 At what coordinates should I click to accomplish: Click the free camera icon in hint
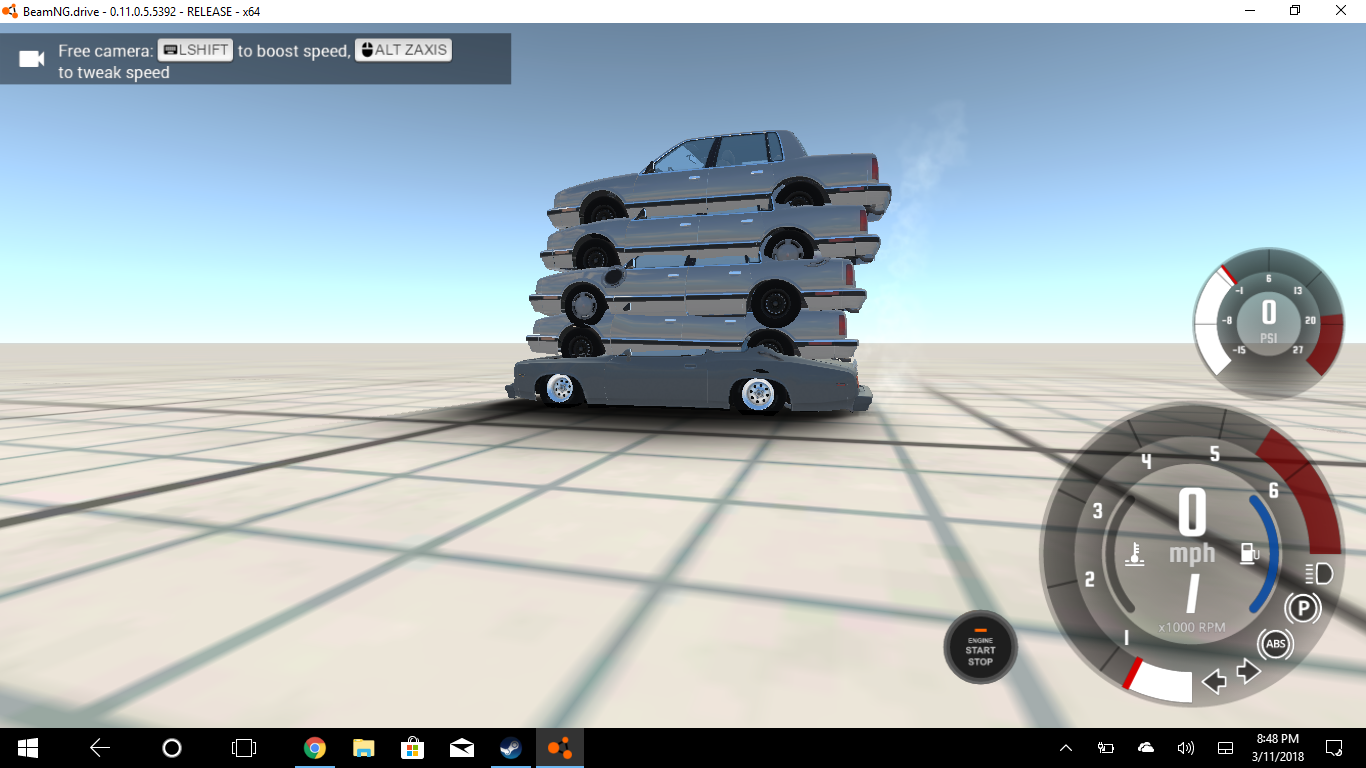tap(32, 59)
